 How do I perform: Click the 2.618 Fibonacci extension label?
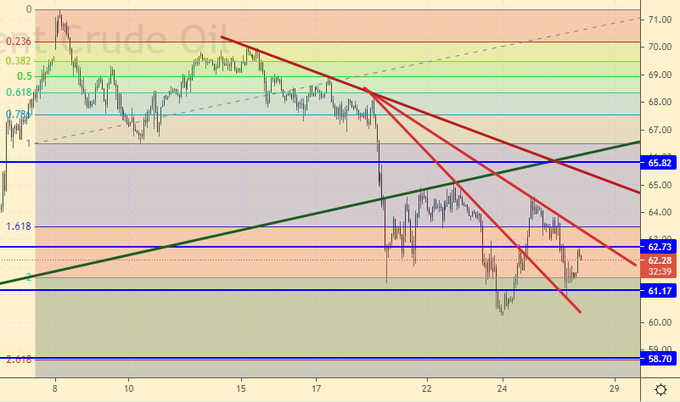(x=17, y=358)
